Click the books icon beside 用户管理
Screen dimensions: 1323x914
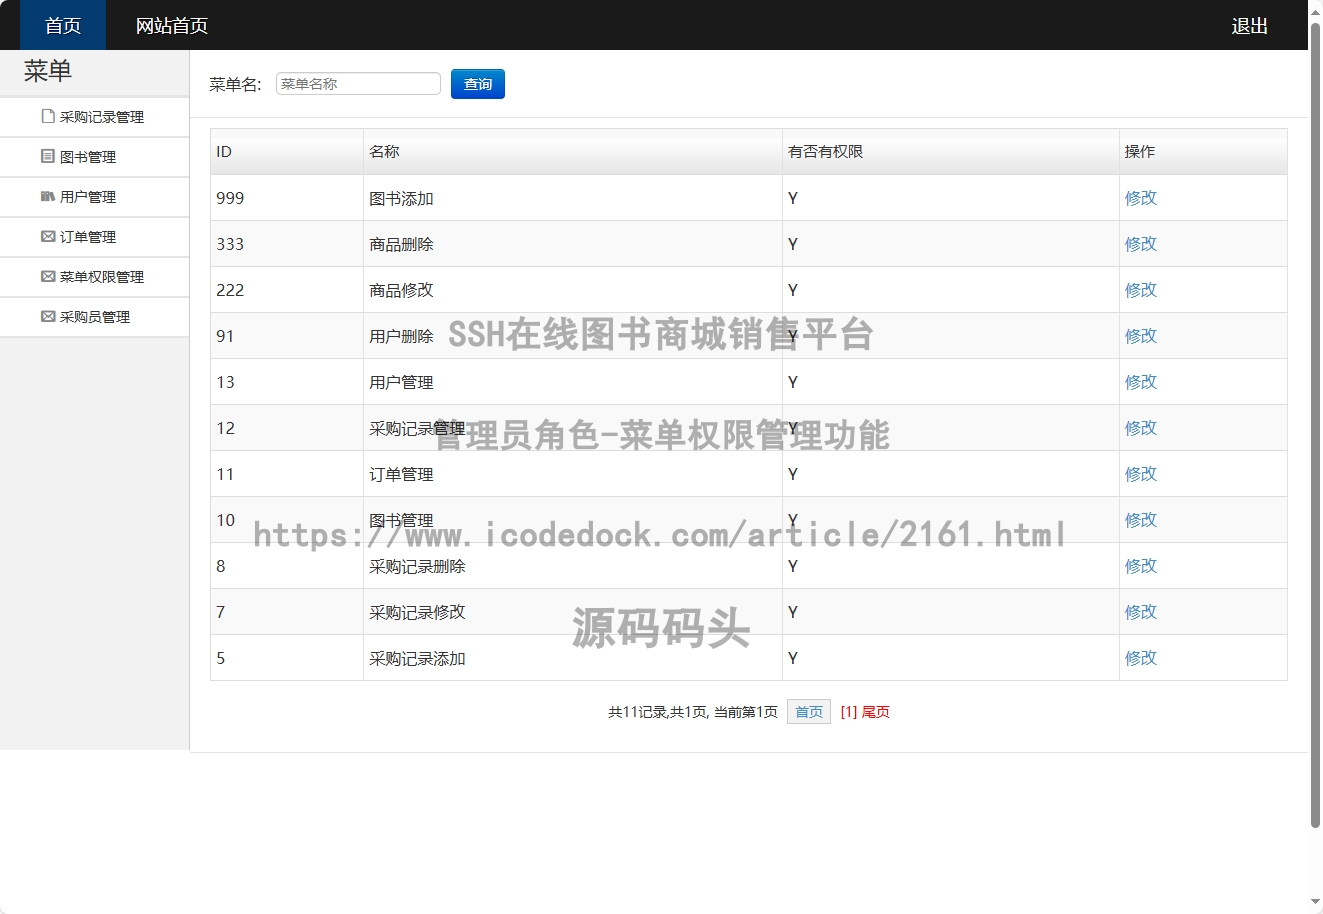pos(48,196)
